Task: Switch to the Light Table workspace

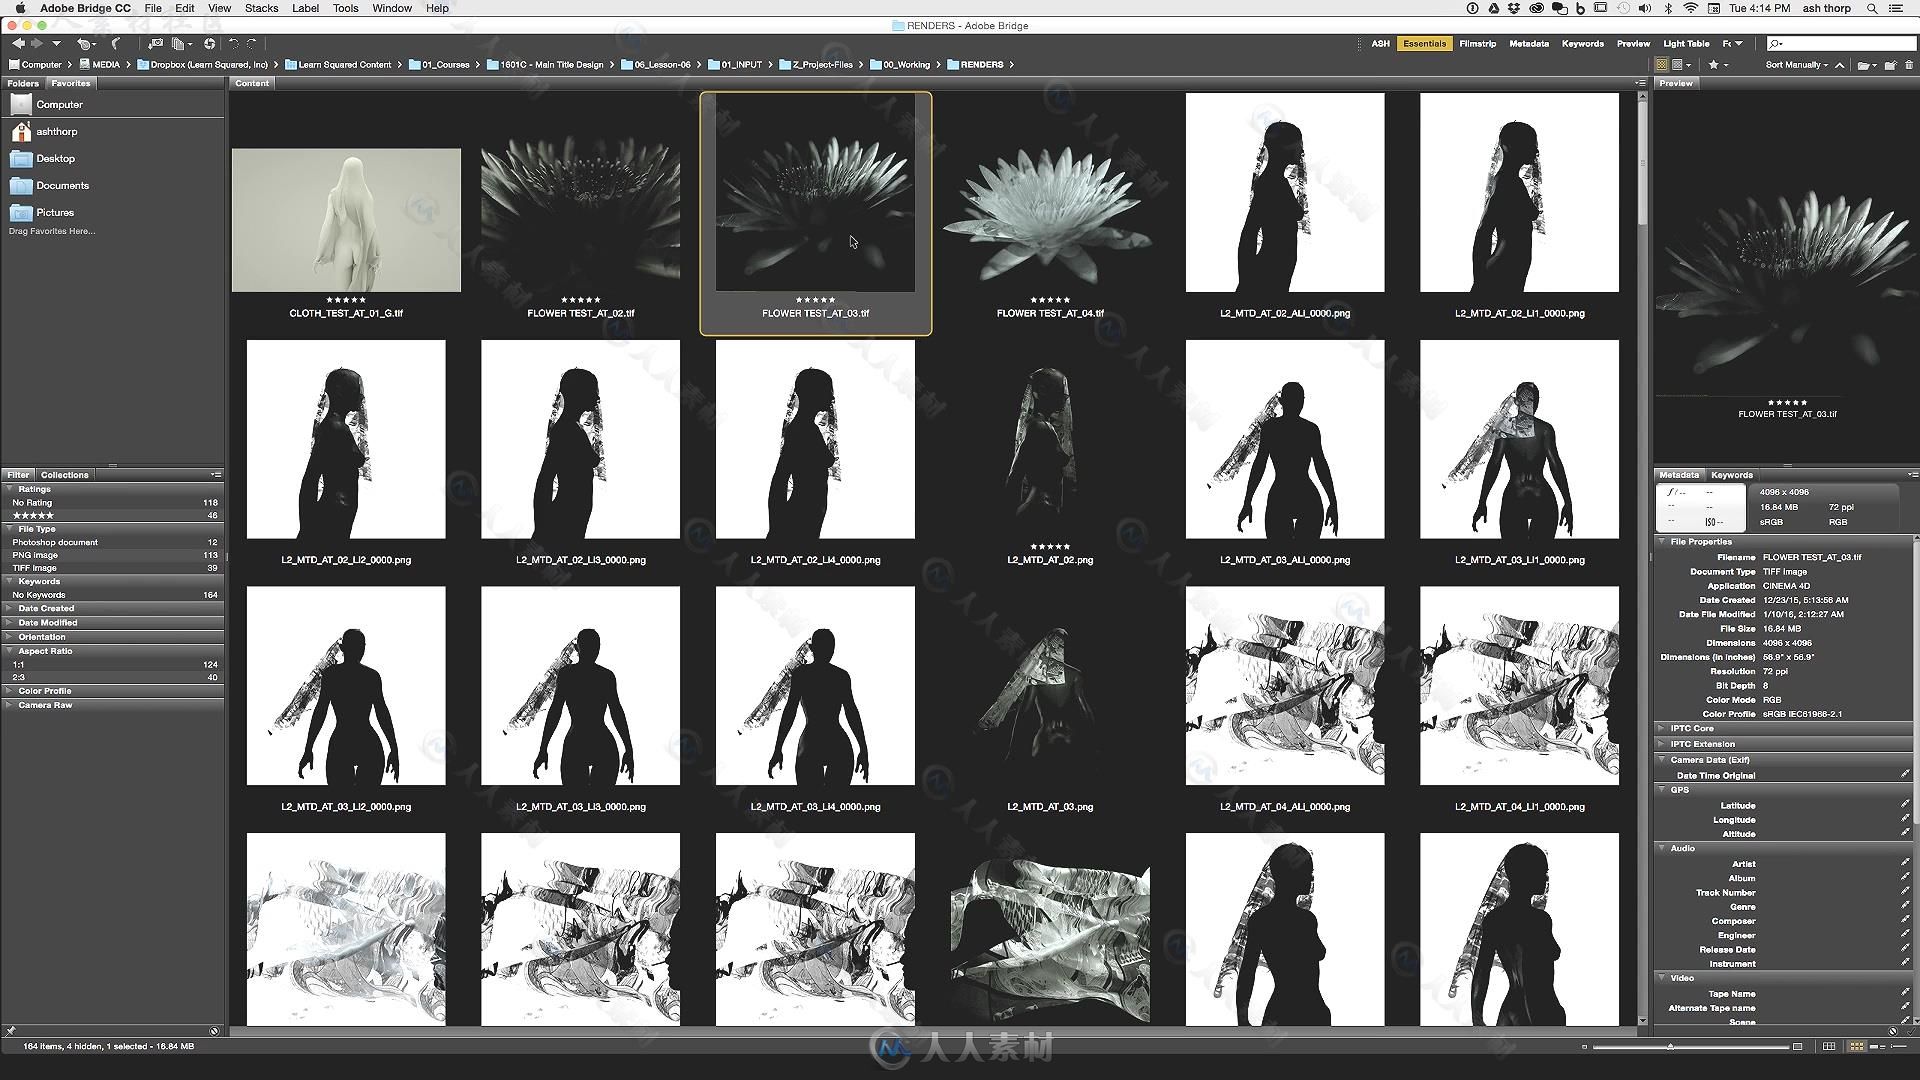Action: tap(1686, 44)
